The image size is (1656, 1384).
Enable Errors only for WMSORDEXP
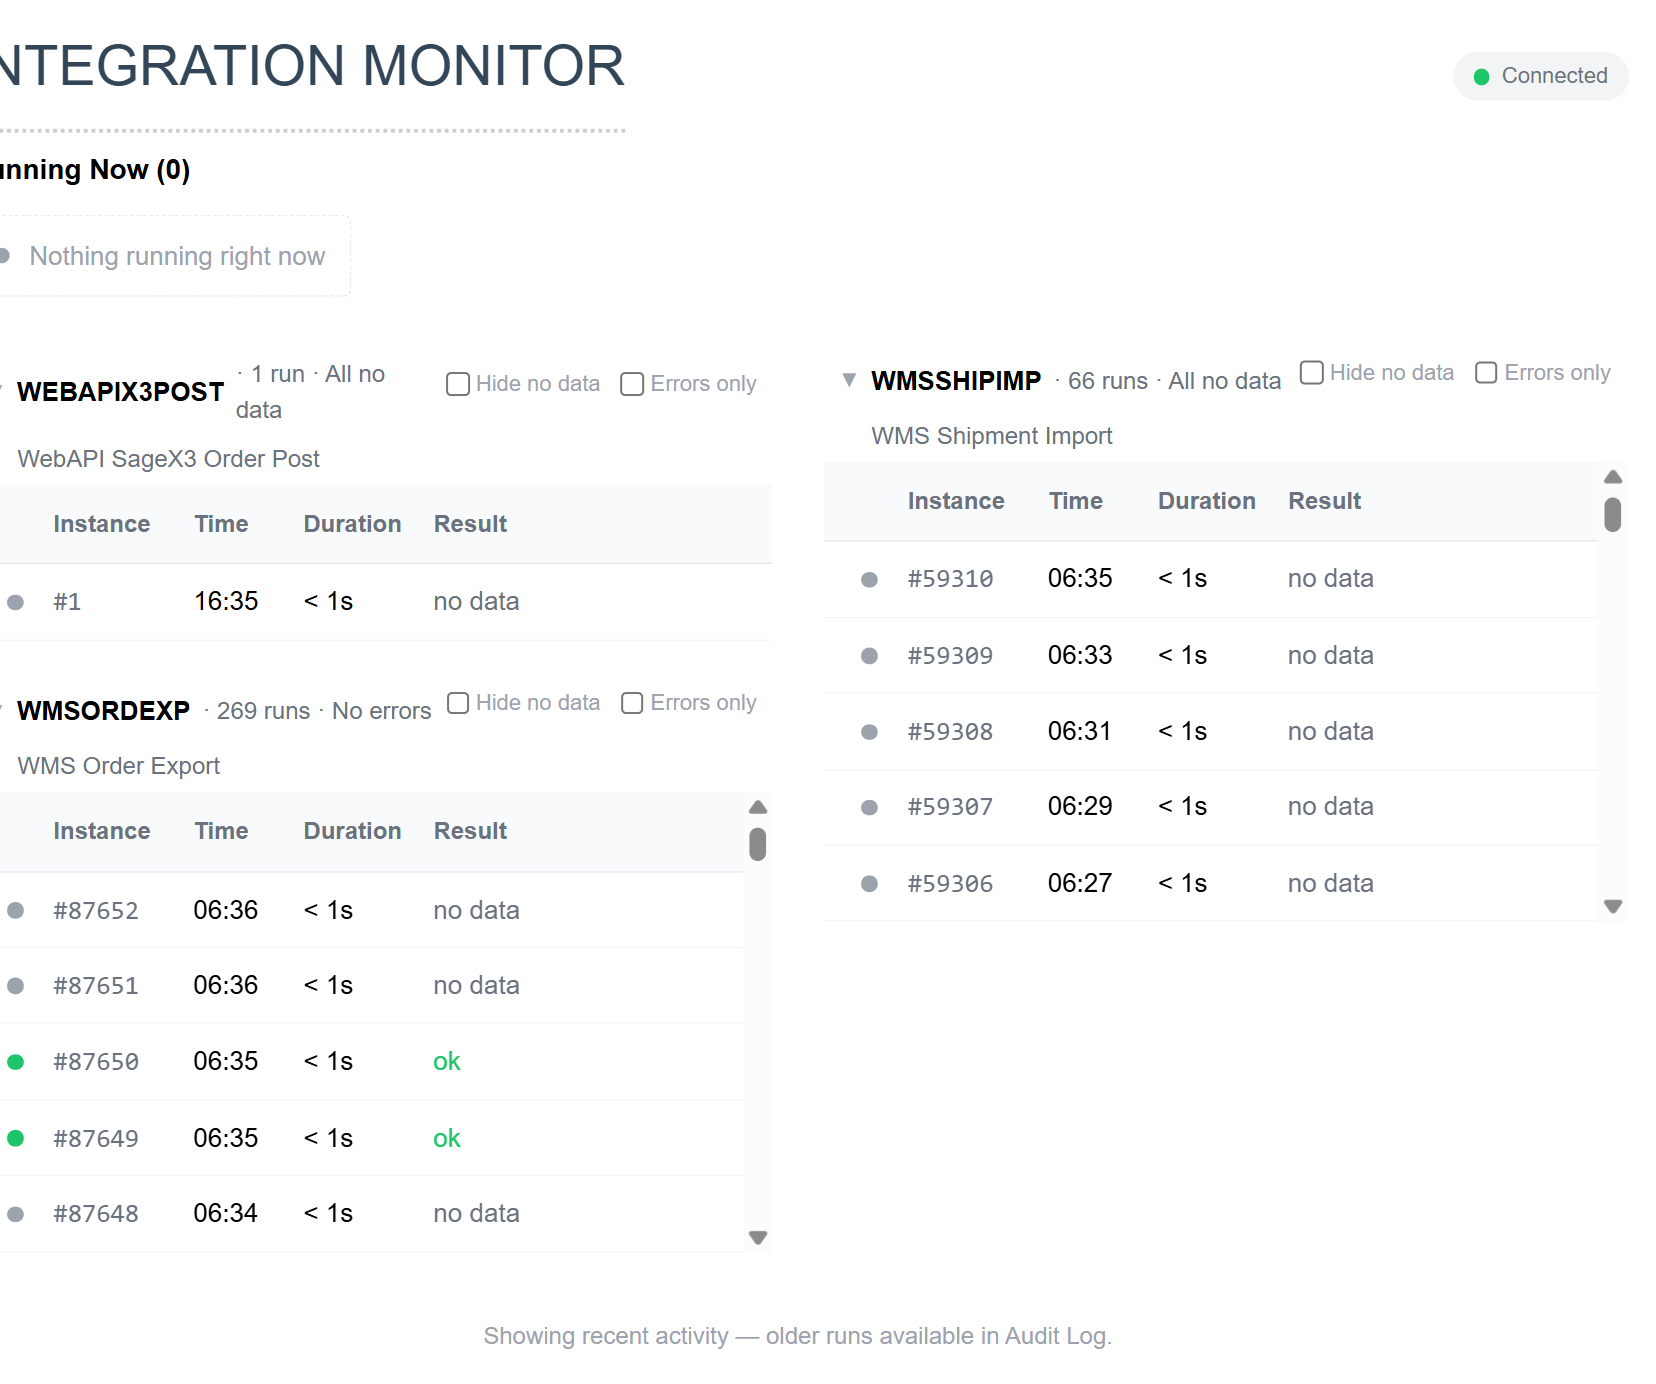click(632, 703)
